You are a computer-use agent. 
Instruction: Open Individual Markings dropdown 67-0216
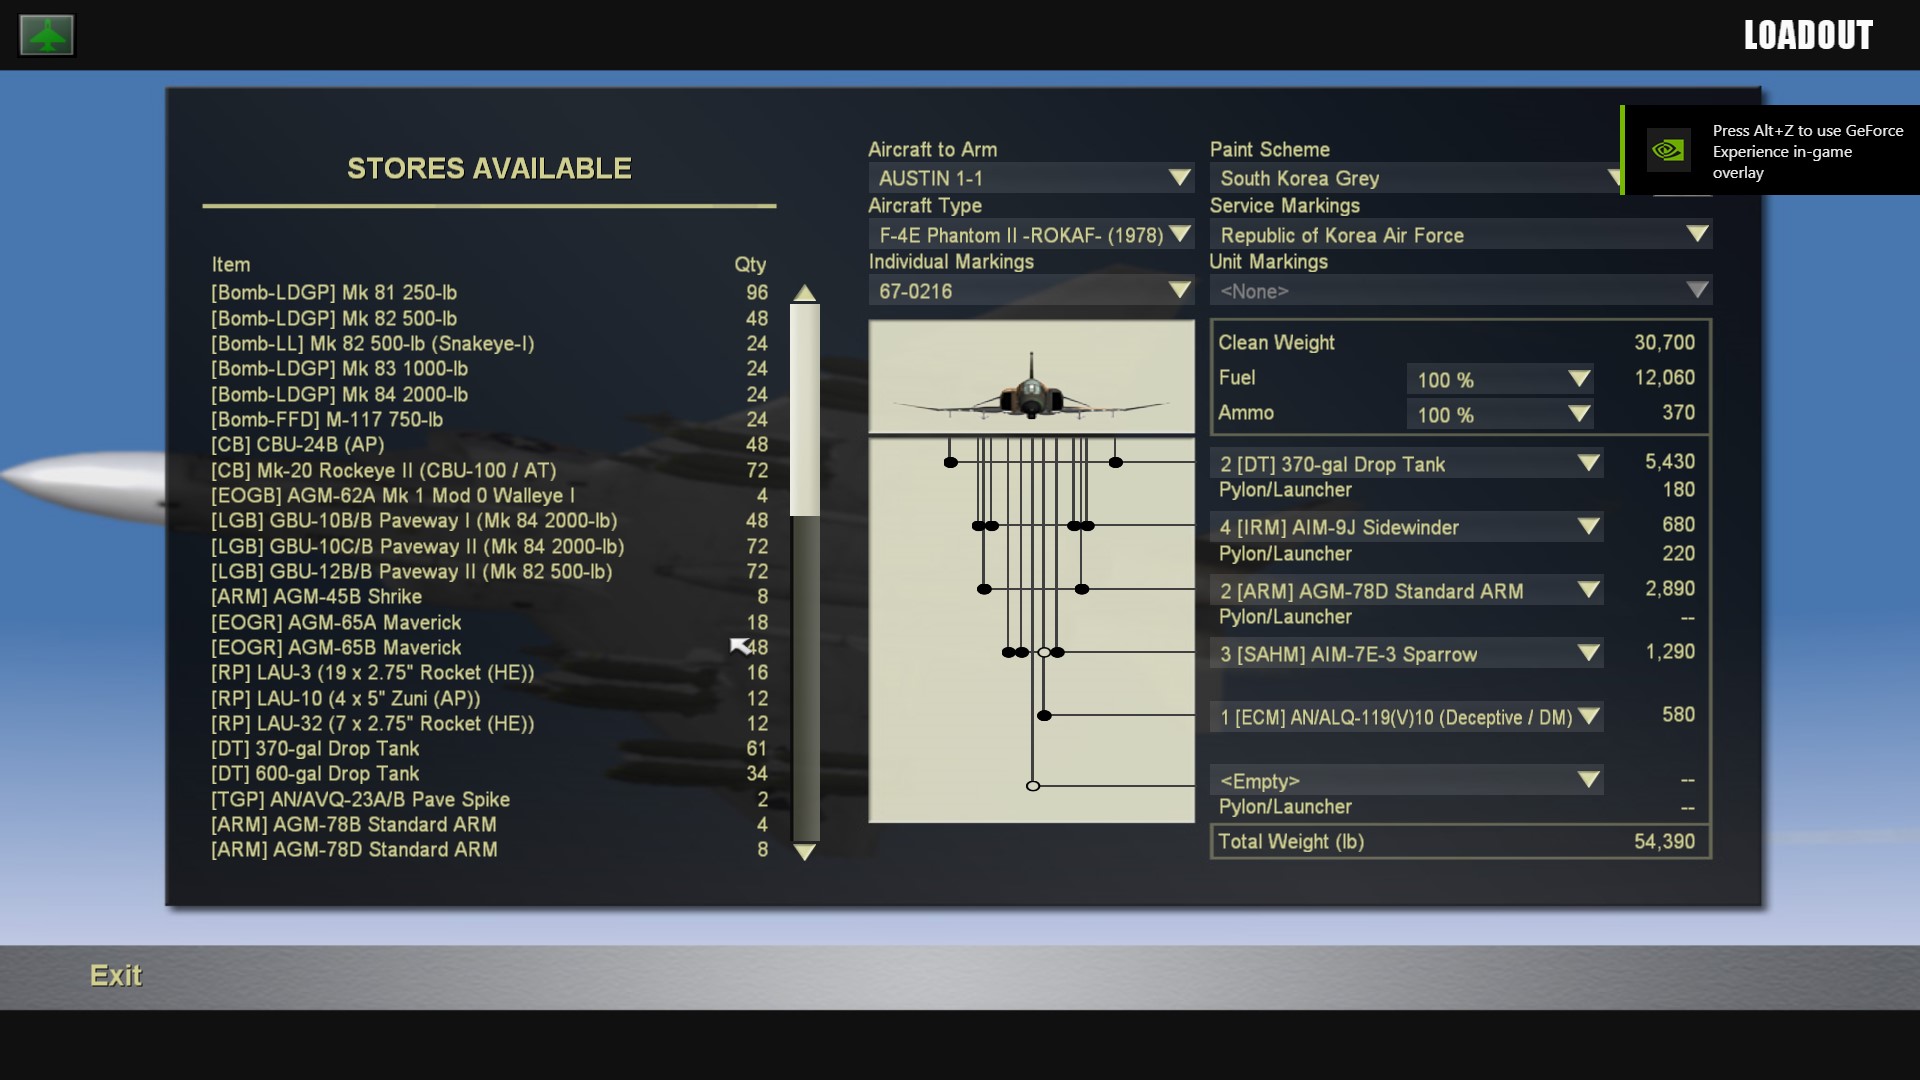point(1031,291)
